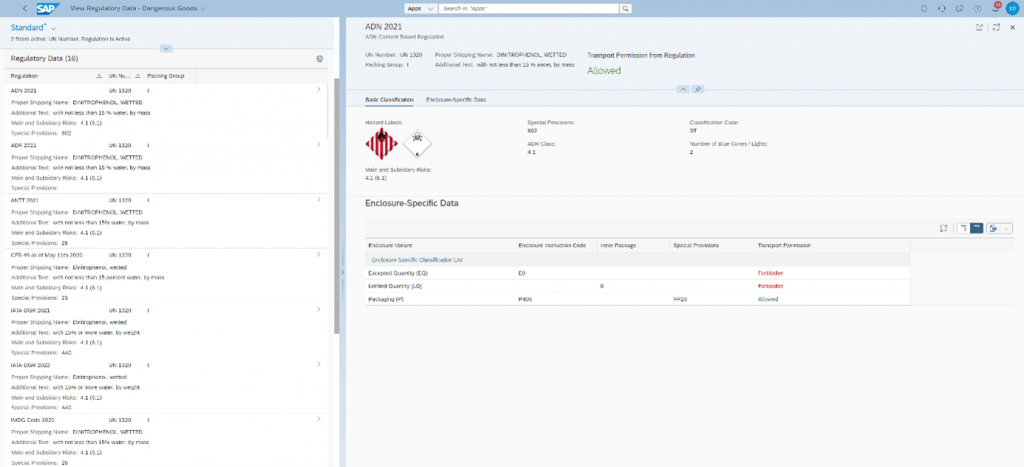Open the settings gear in the shell bar
Screen dimensions: 1024x467
pos(923,8)
